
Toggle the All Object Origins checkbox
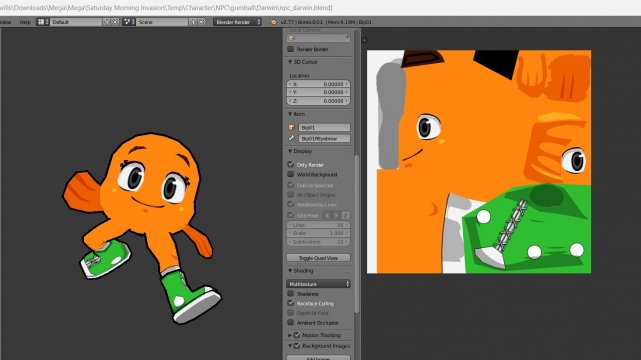pos(291,195)
